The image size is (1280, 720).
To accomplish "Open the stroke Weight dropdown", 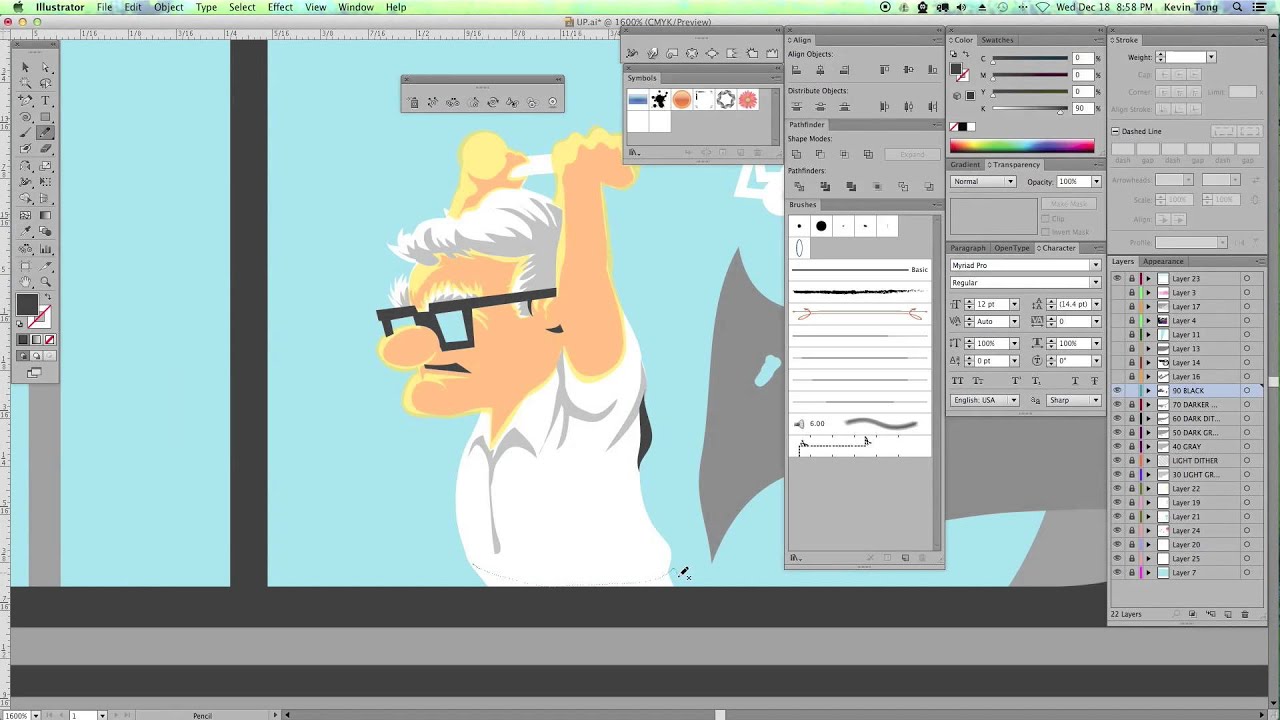I will 1211,58.
